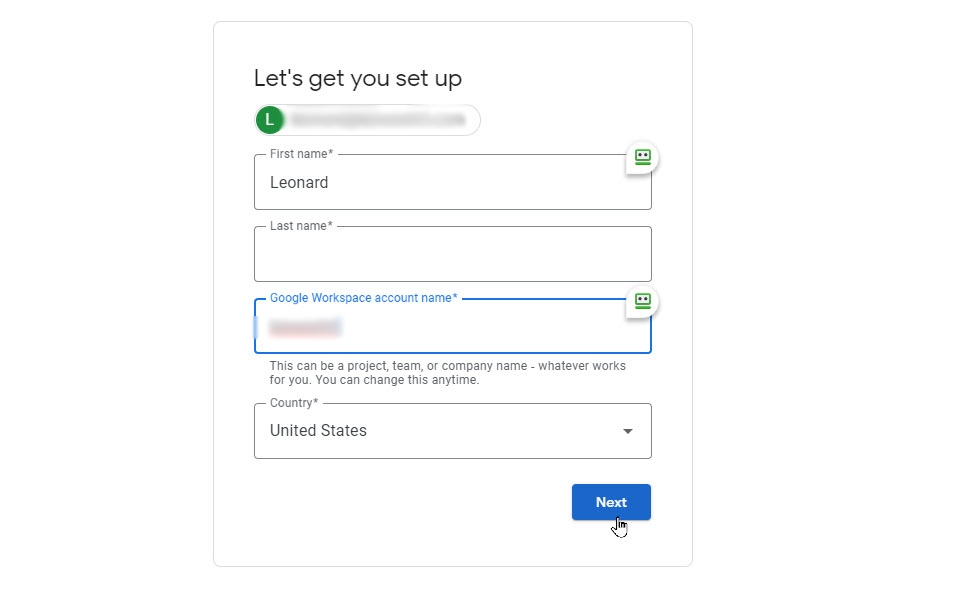967x598 pixels.
Task: Click the empty Last name field
Action: (452, 253)
